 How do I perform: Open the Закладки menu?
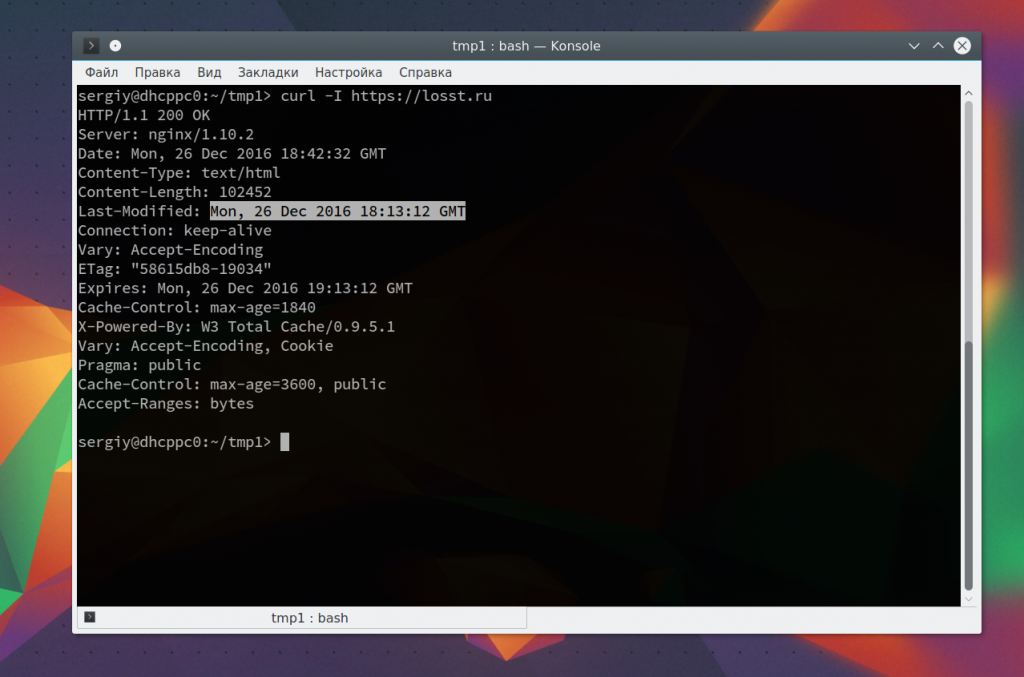(268, 72)
